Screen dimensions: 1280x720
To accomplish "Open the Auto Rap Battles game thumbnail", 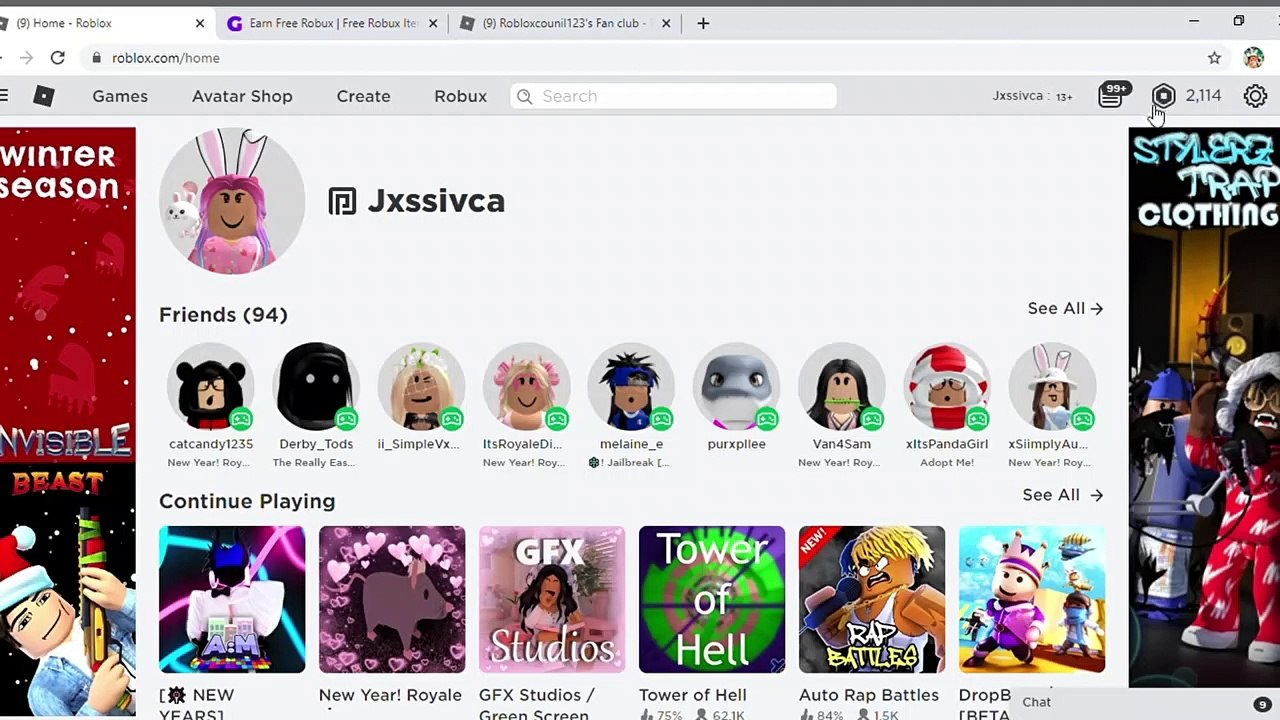I will (x=872, y=600).
